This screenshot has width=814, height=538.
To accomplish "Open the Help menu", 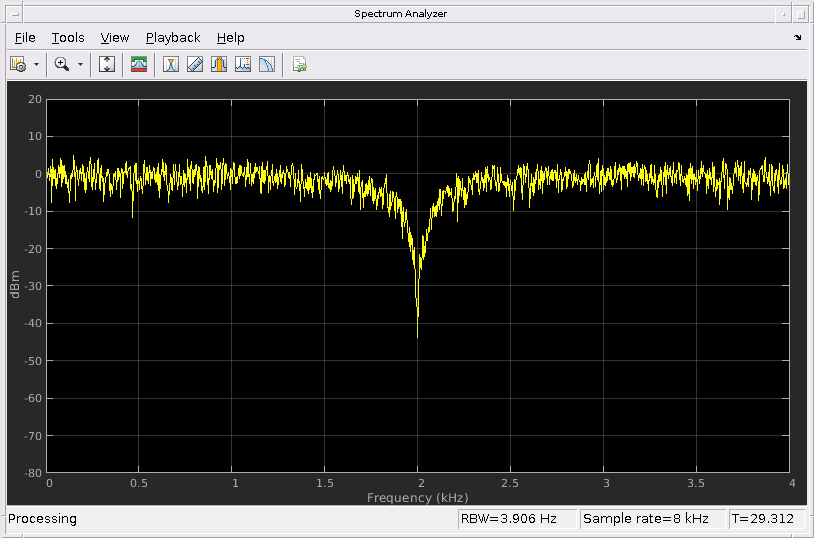I will coord(230,38).
